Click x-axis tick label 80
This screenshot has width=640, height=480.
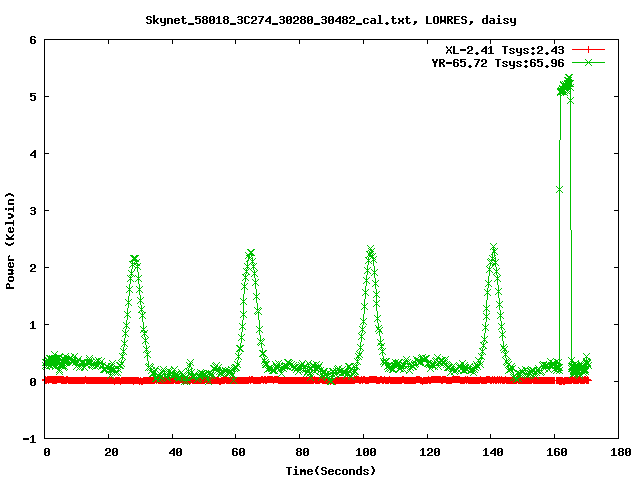tap(302, 452)
